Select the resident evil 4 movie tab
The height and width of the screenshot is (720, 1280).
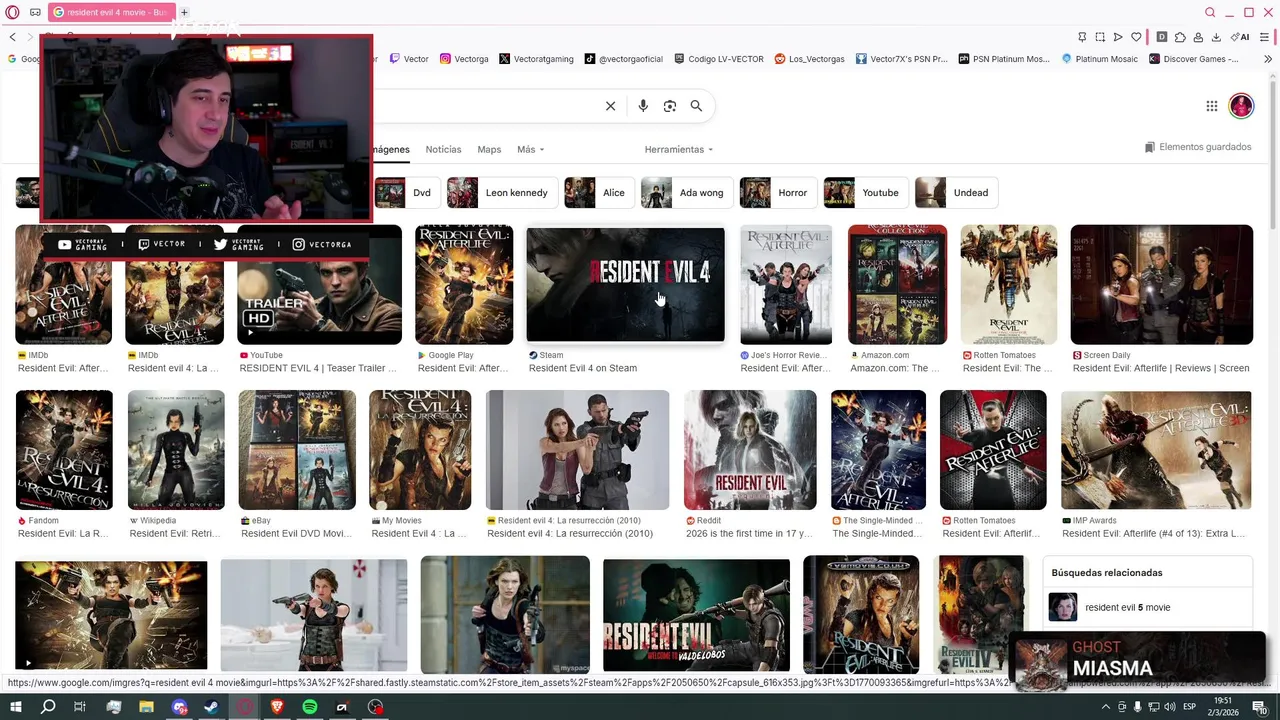pos(112,12)
